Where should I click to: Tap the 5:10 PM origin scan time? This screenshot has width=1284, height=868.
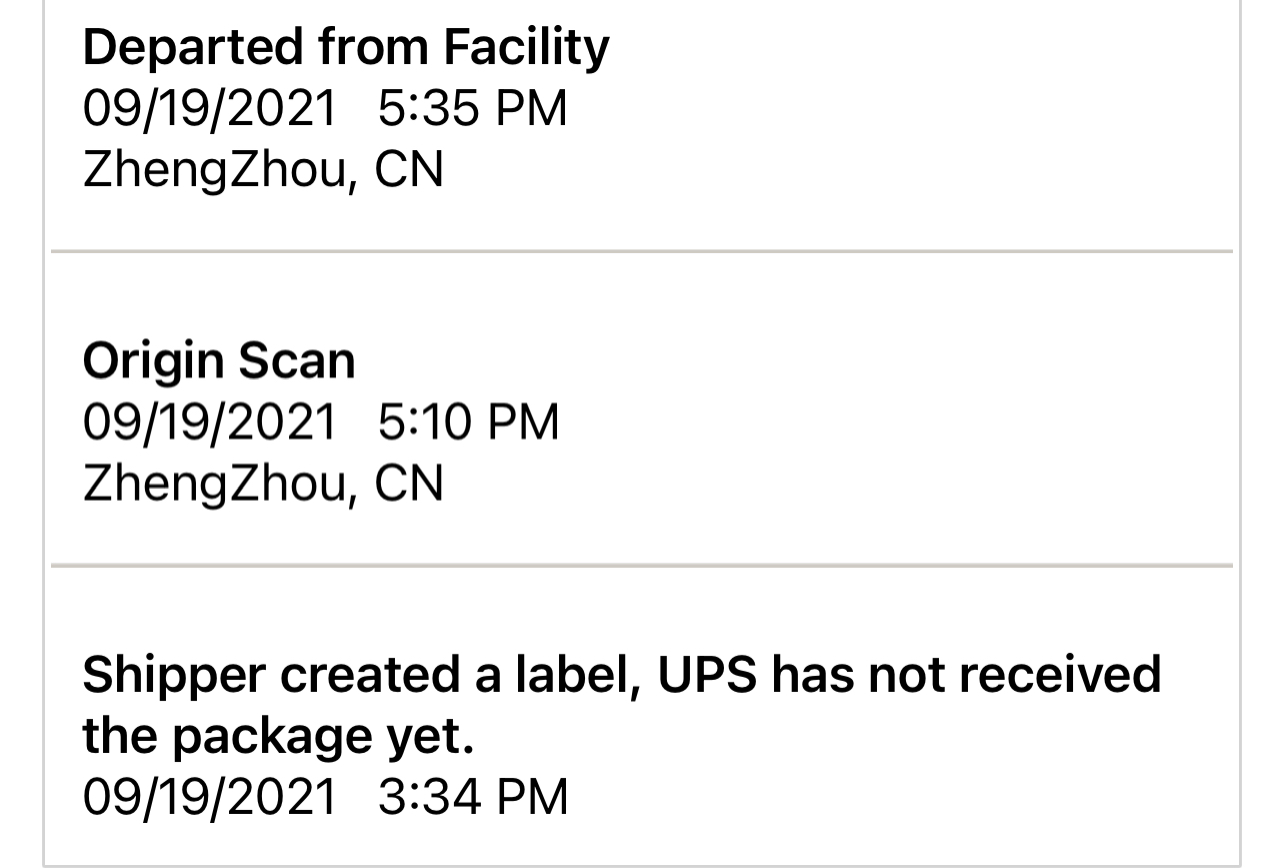[x=469, y=422]
